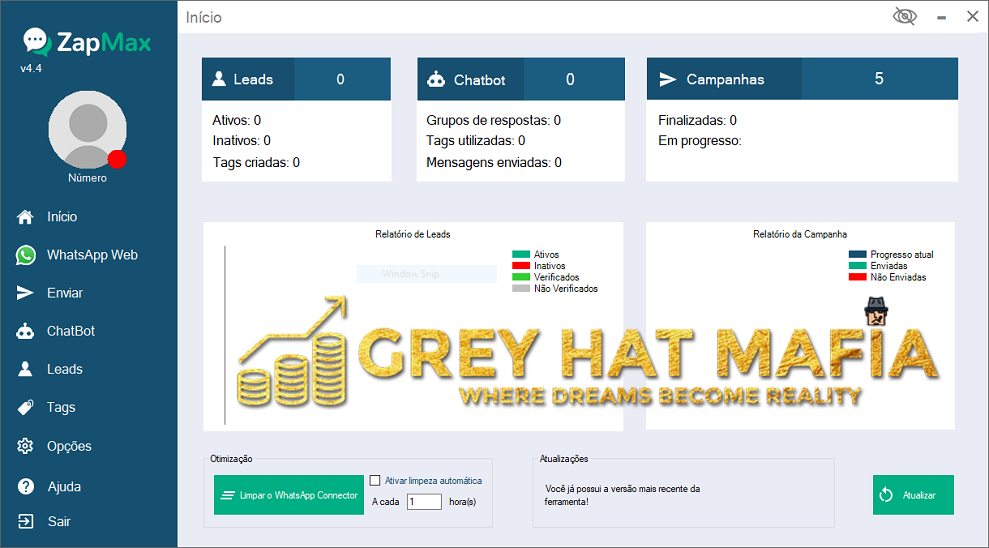Click the Opções gear icon

click(25, 446)
